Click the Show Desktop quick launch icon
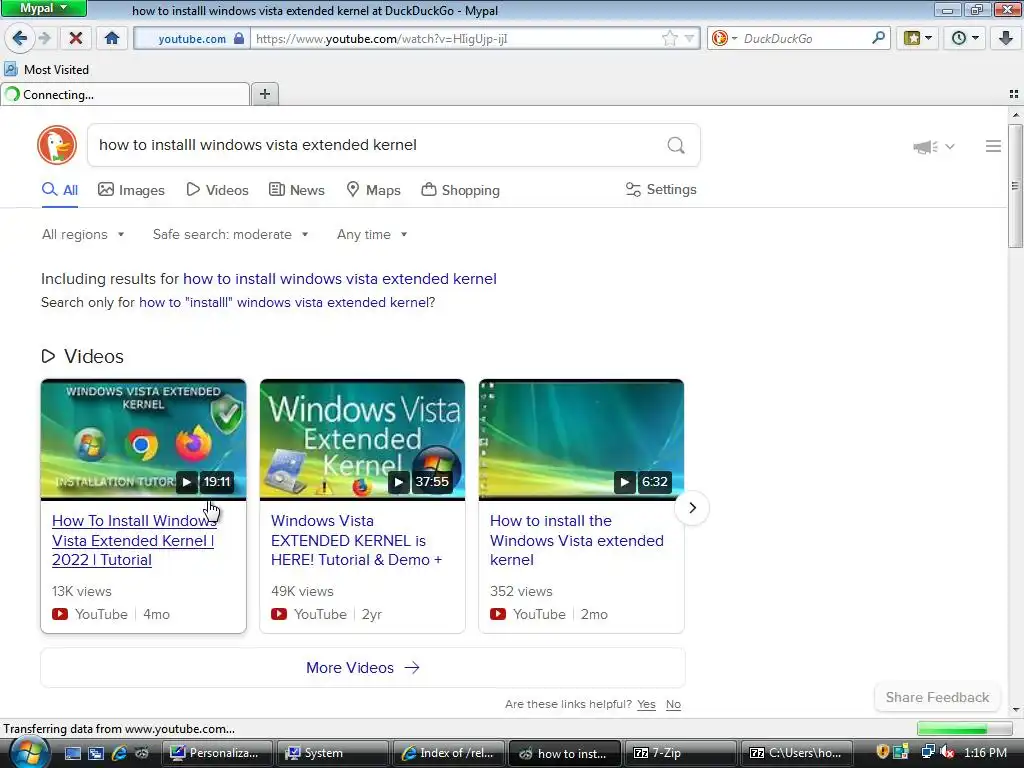This screenshot has width=1024, height=768. (72, 753)
